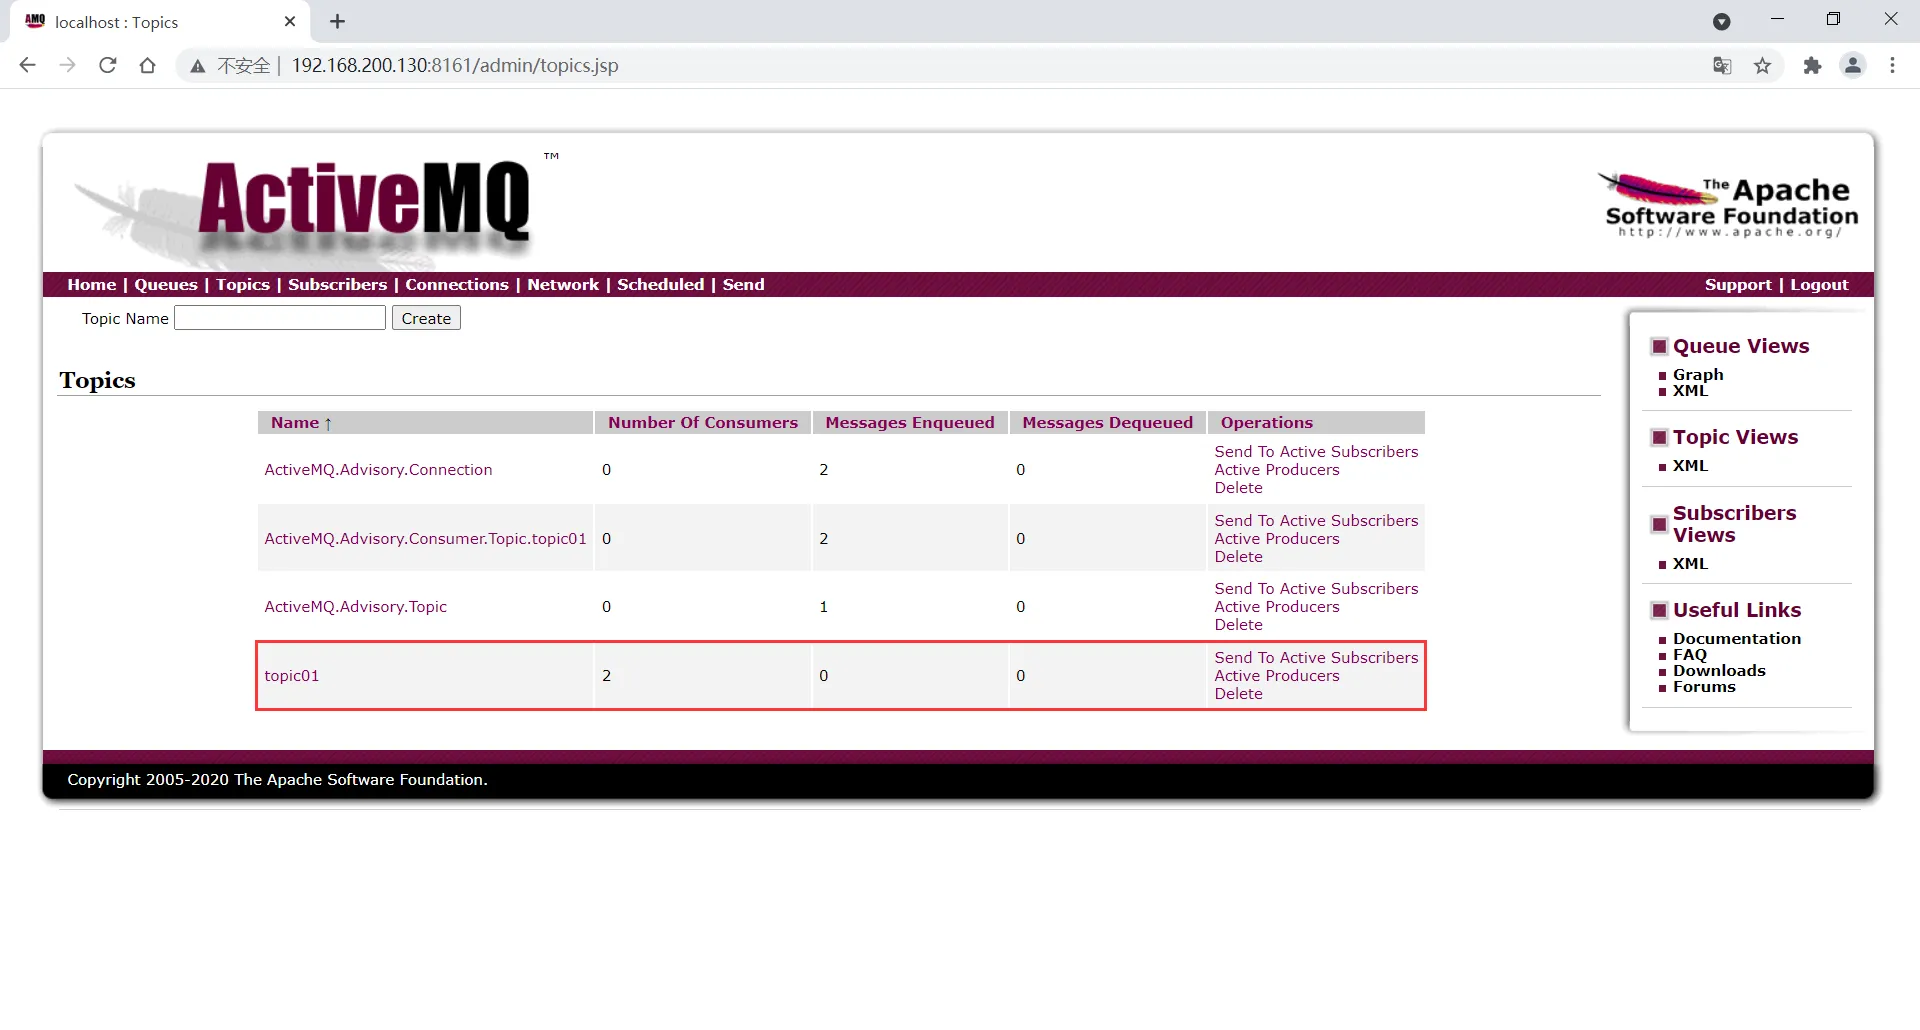Focus the Topic Name text field
This screenshot has height=1030, width=1920.
point(280,319)
